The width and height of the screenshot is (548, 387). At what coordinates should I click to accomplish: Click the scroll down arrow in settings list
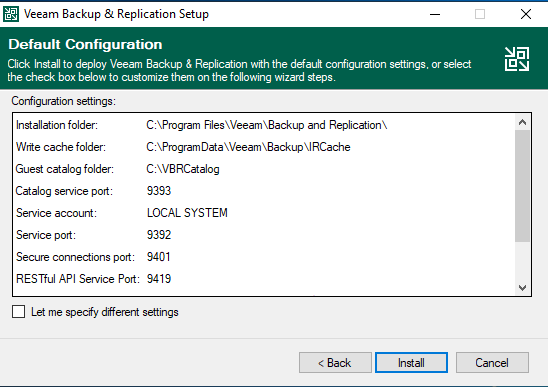522,288
